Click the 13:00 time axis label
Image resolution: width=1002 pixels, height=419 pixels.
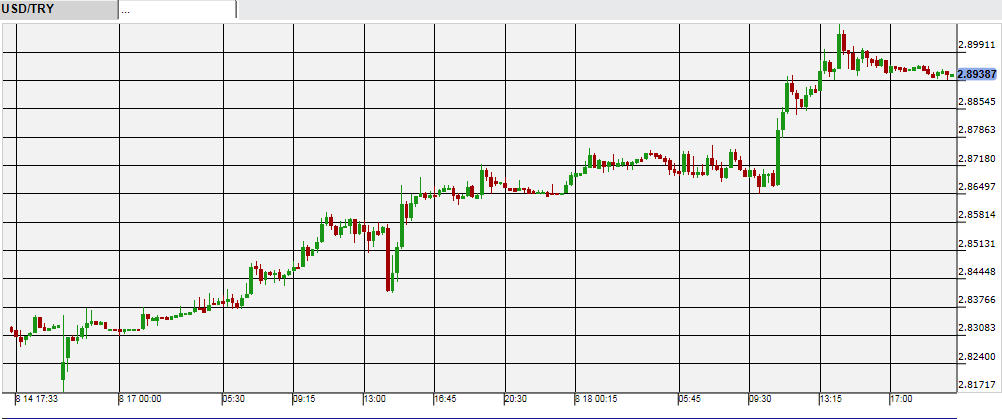(x=374, y=398)
